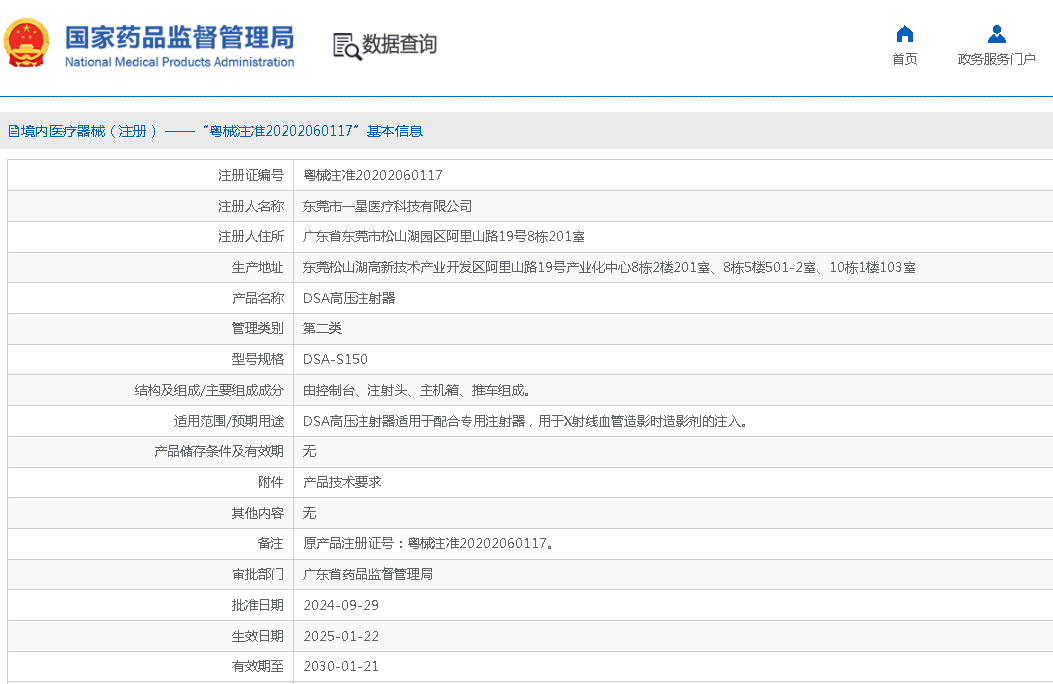Go to 首页 via its text label
The image size is (1053, 684).
(x=904, y=59)
